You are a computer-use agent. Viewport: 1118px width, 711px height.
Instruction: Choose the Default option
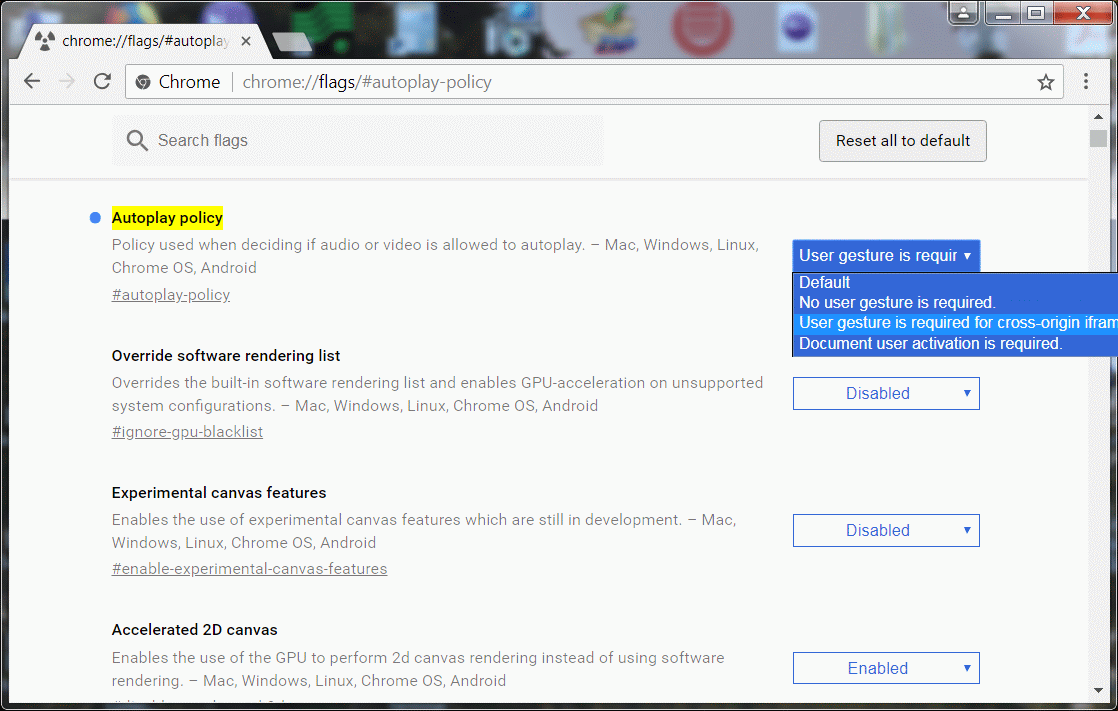point(955,282)
